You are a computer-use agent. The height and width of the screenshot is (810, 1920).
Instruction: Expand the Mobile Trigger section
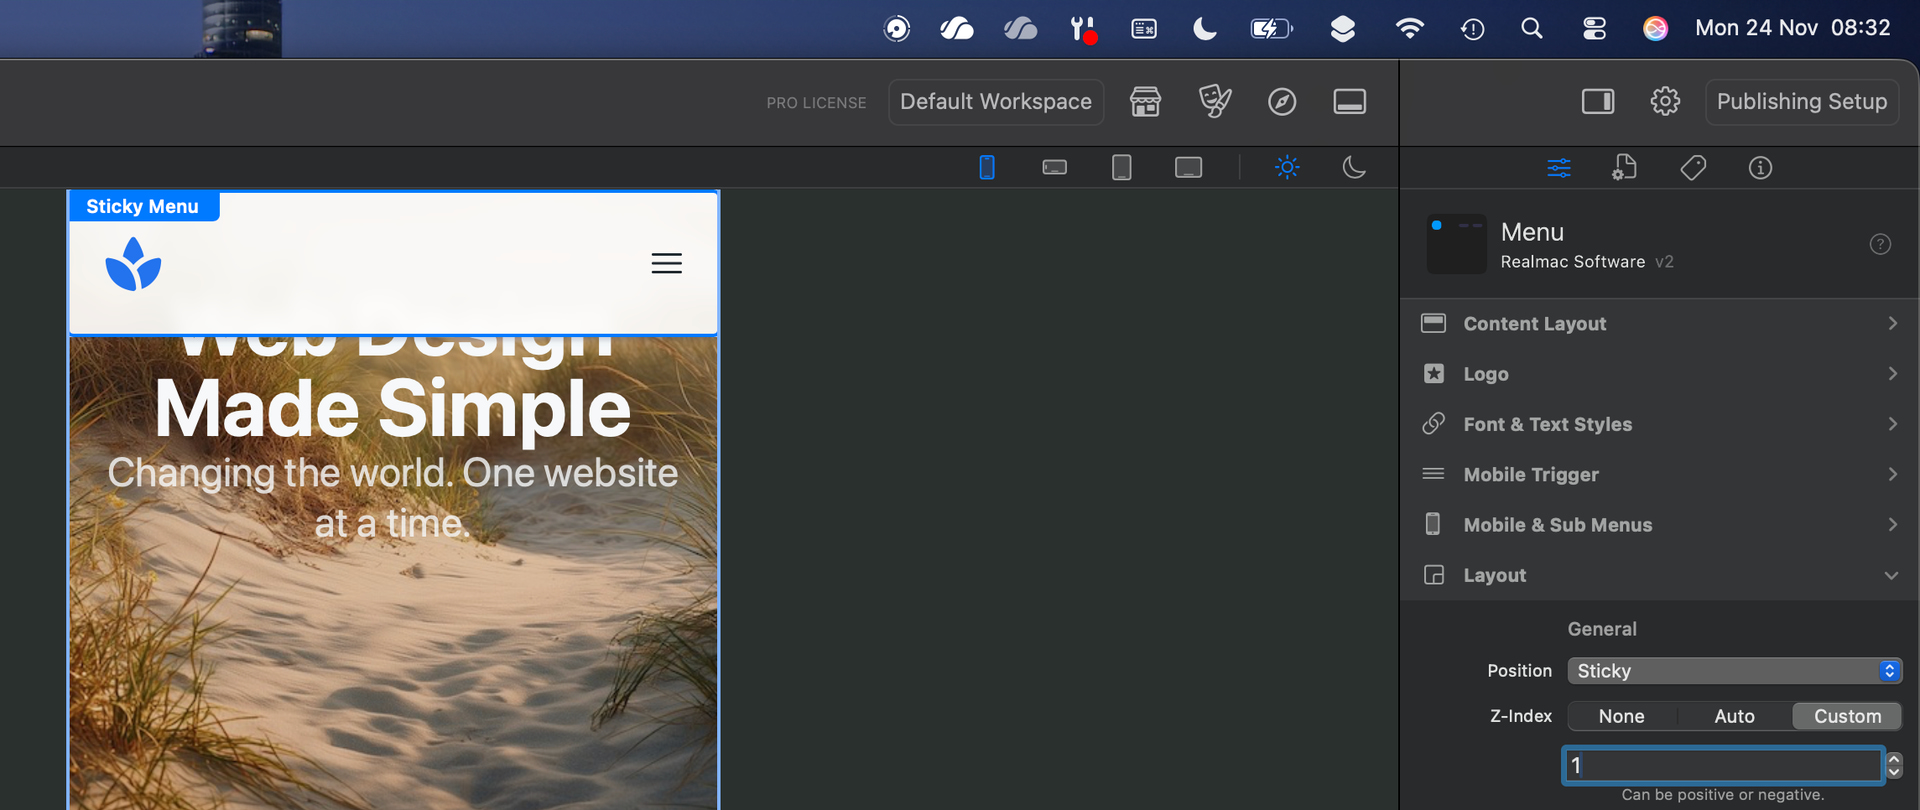(1659, 474)
